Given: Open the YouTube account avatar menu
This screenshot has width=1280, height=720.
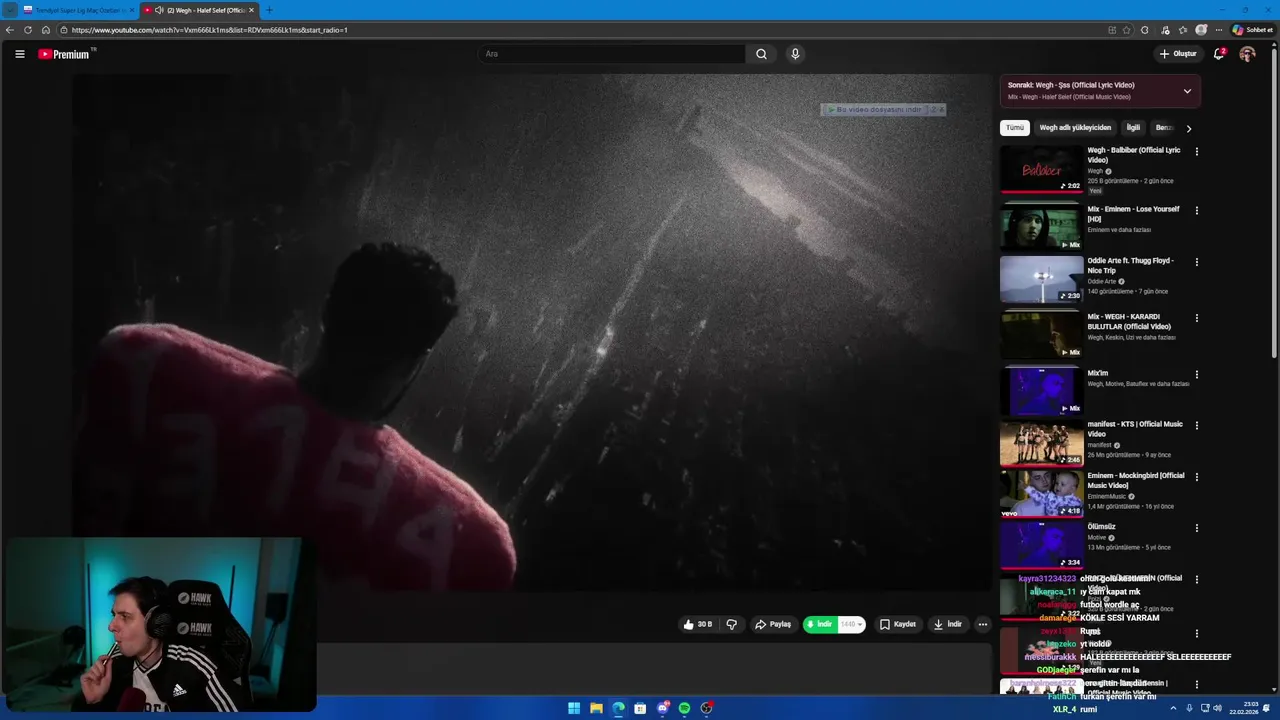Looking at the screenshot, I should (x=1247, y=54).
